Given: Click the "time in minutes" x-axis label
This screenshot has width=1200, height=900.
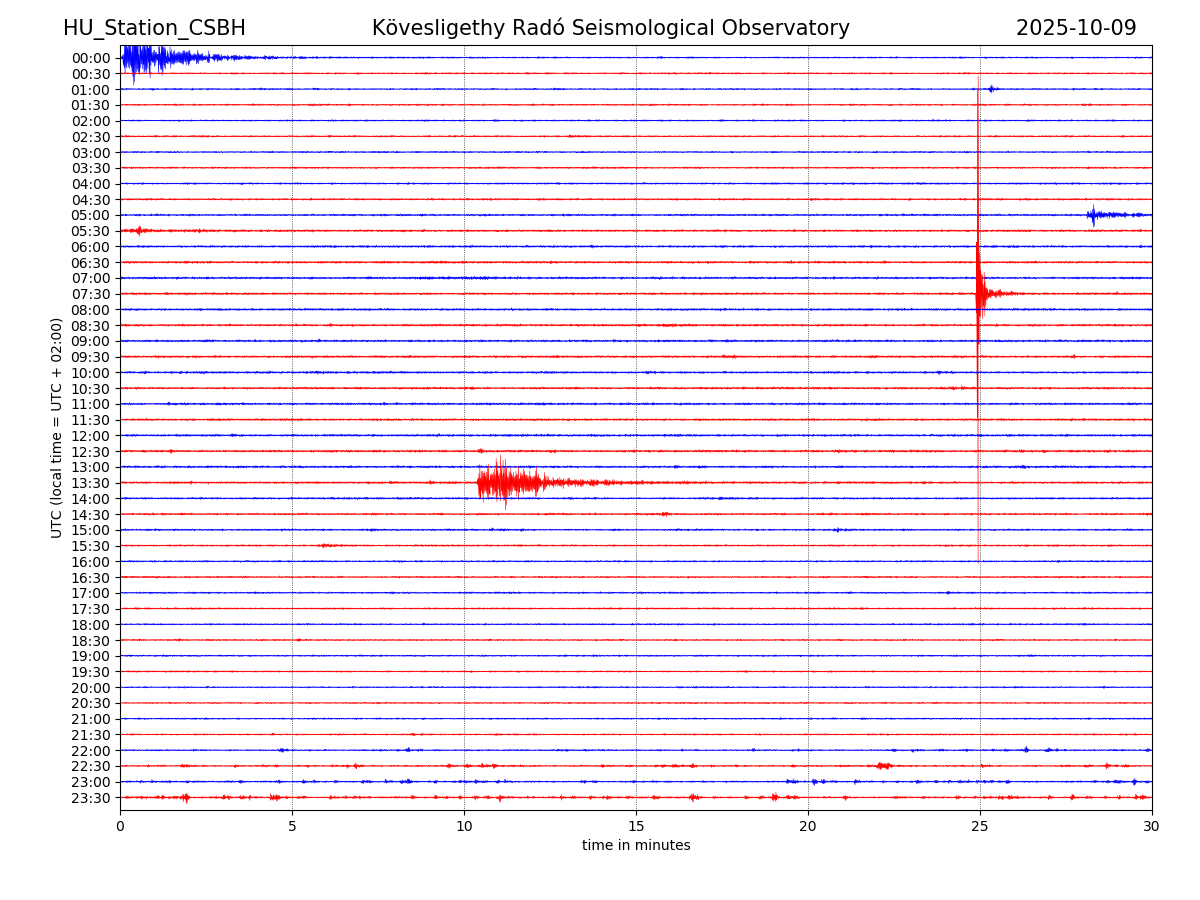Looking at the screenshot, I should [x=636, y=846].
